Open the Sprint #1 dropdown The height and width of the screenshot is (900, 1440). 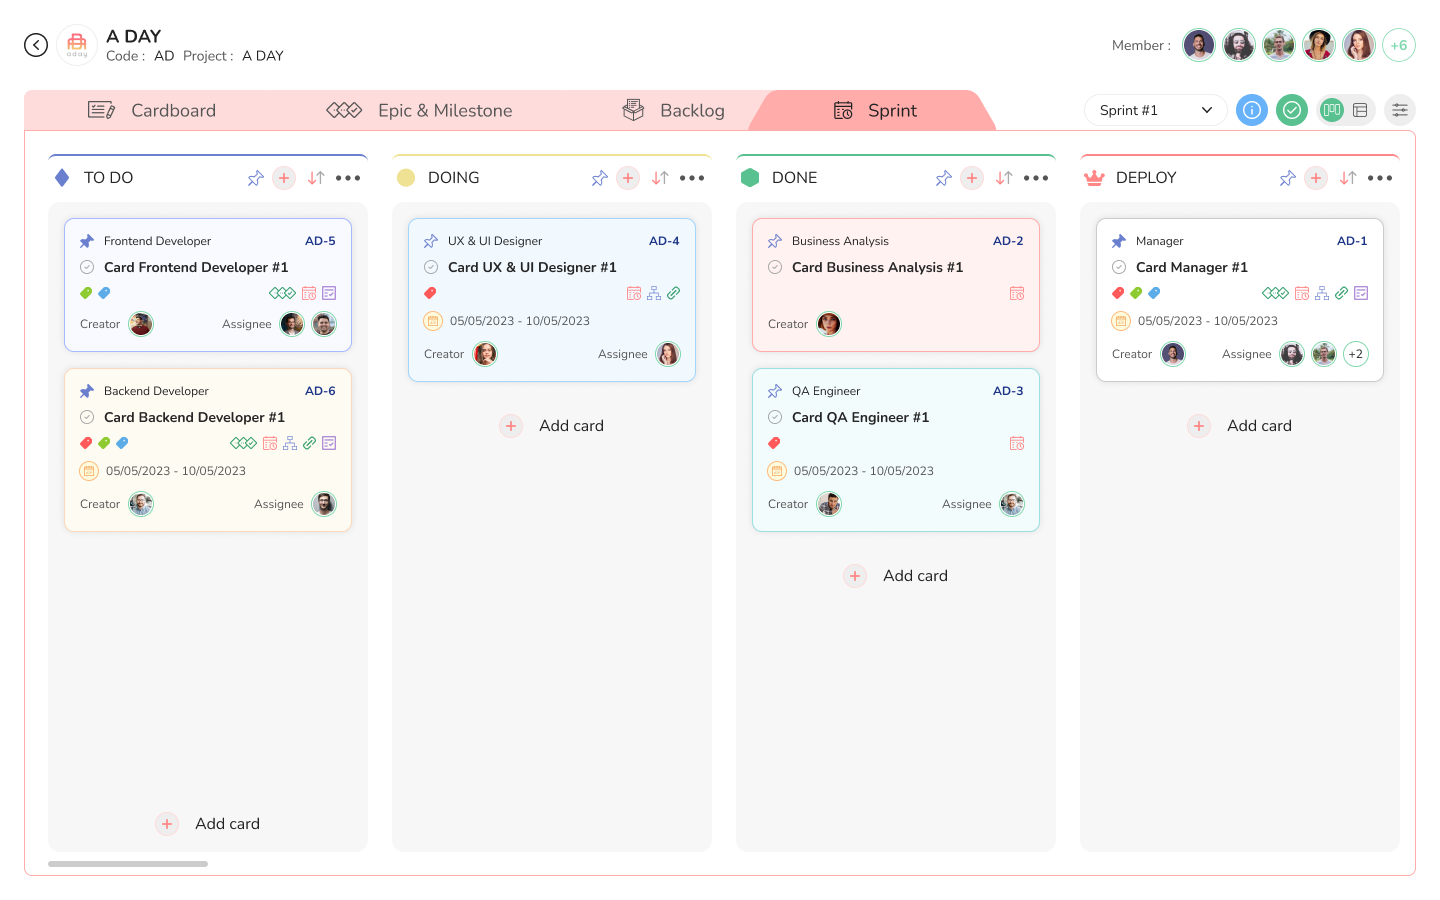[1155, 110]
